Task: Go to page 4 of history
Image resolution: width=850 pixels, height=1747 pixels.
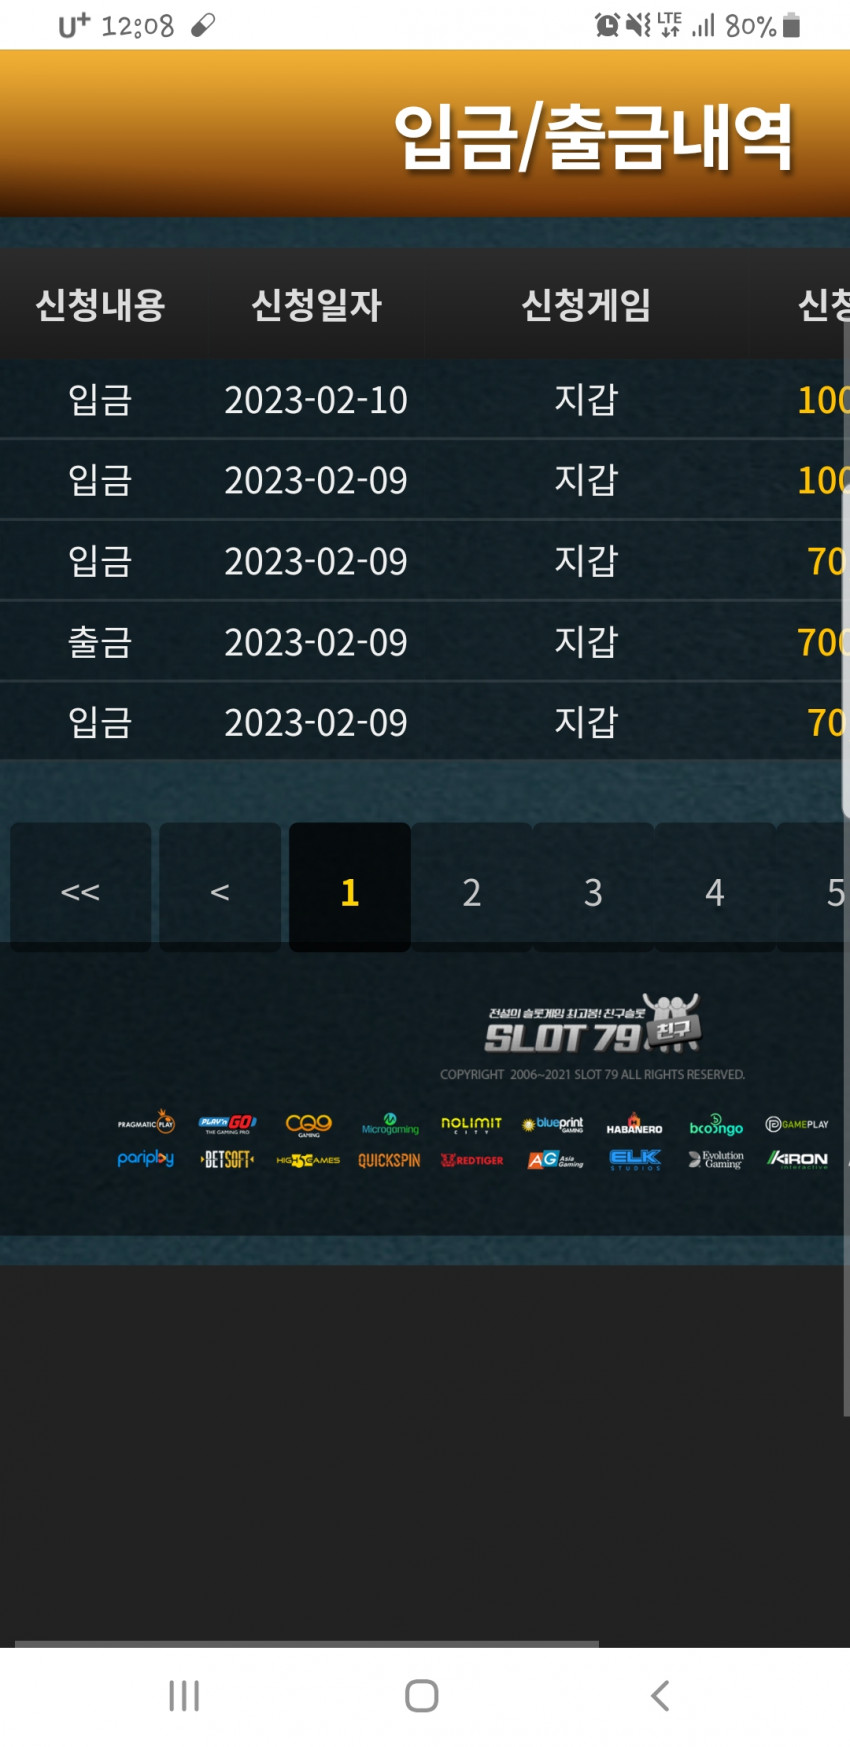Action: (715, 888)
